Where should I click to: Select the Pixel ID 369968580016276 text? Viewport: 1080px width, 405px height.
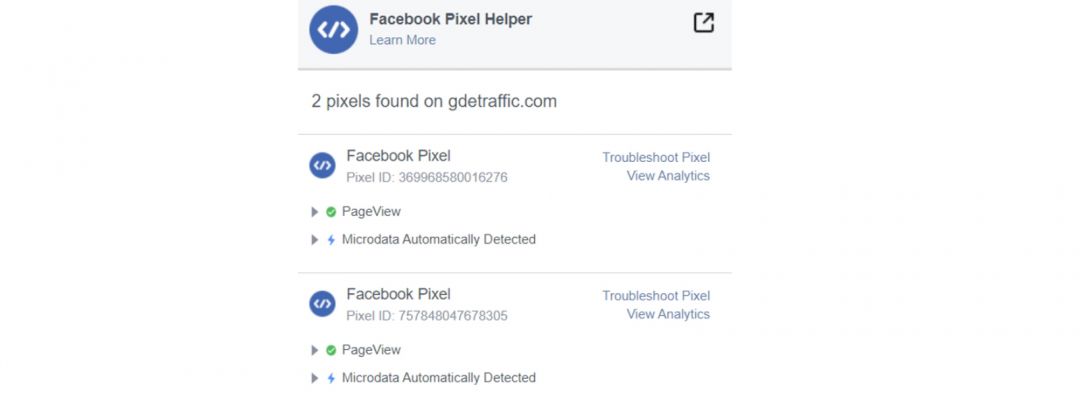pos(427,178)
